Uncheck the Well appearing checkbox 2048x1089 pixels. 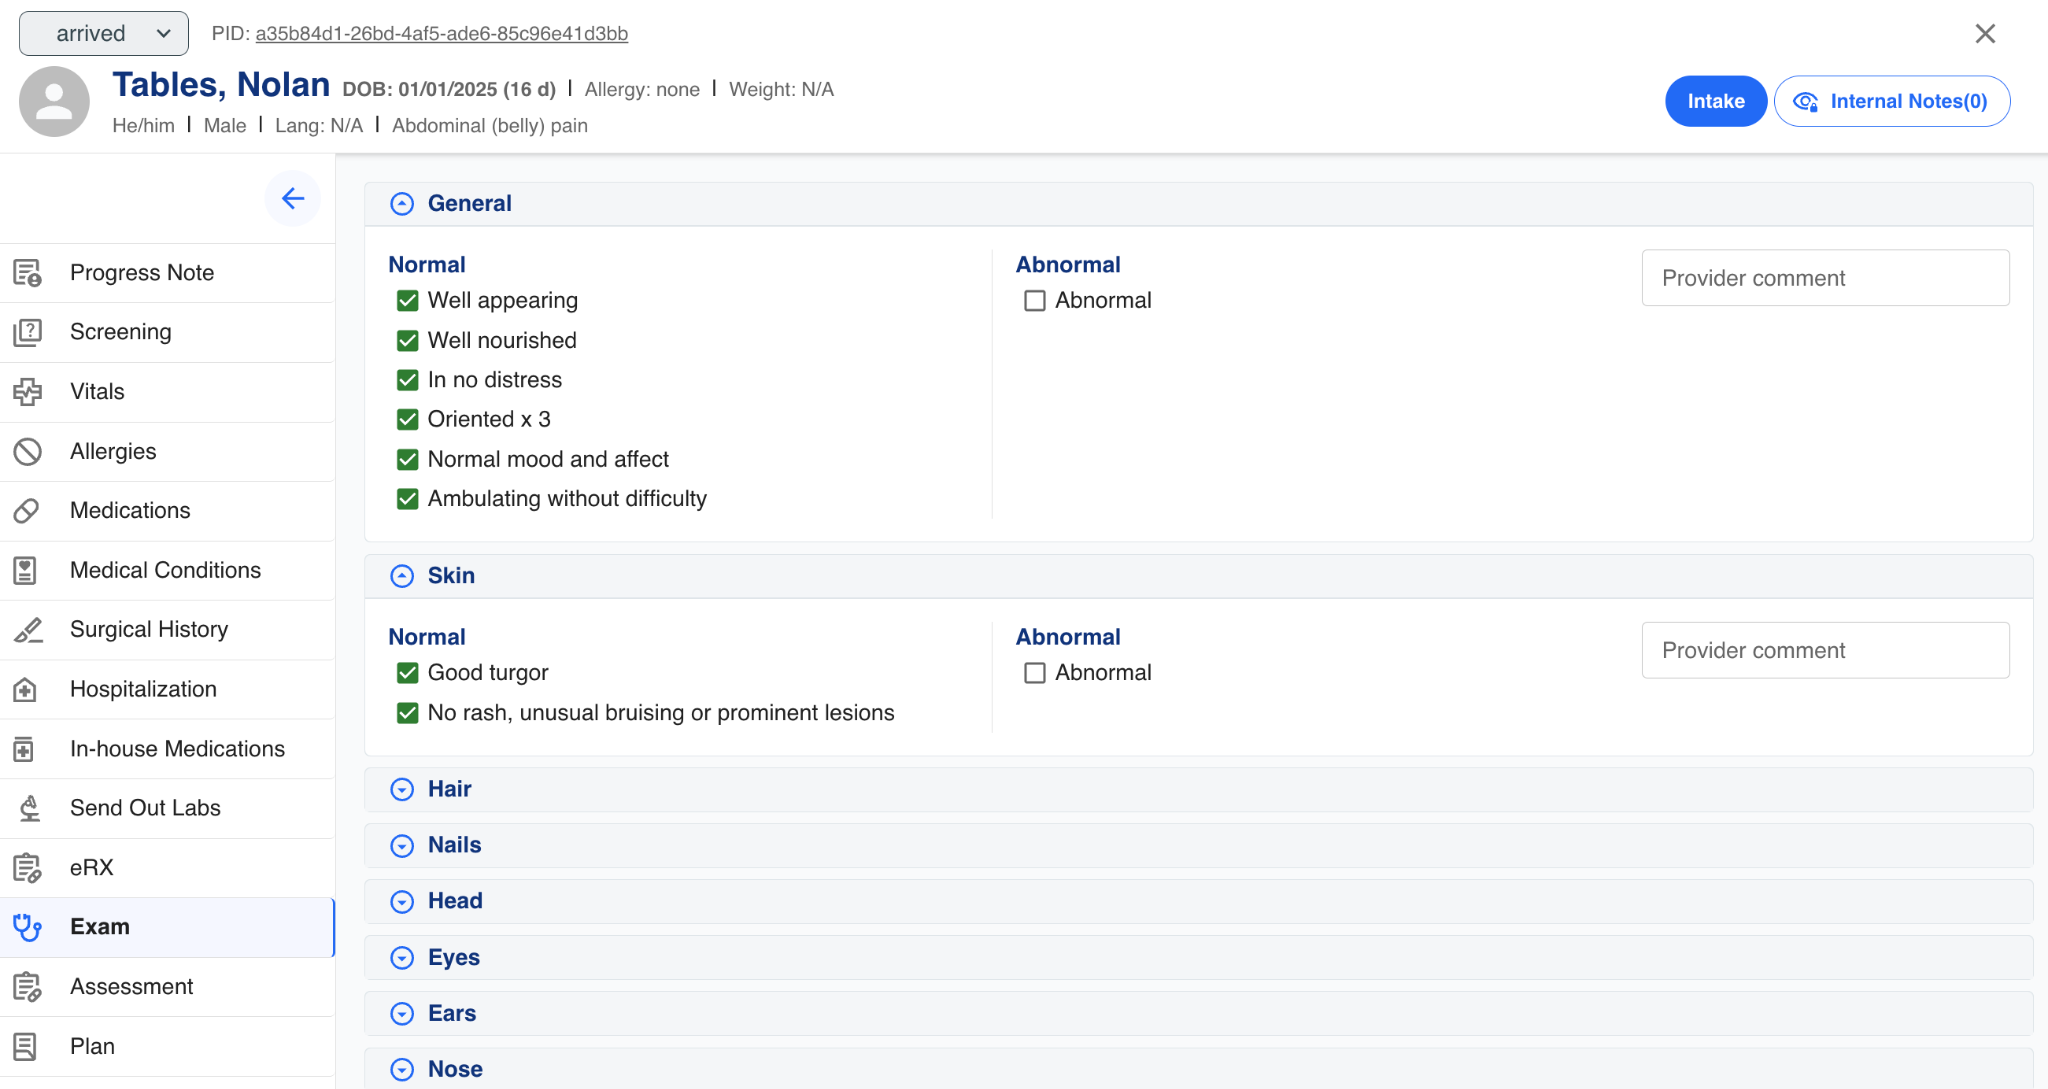coord(407,301)
